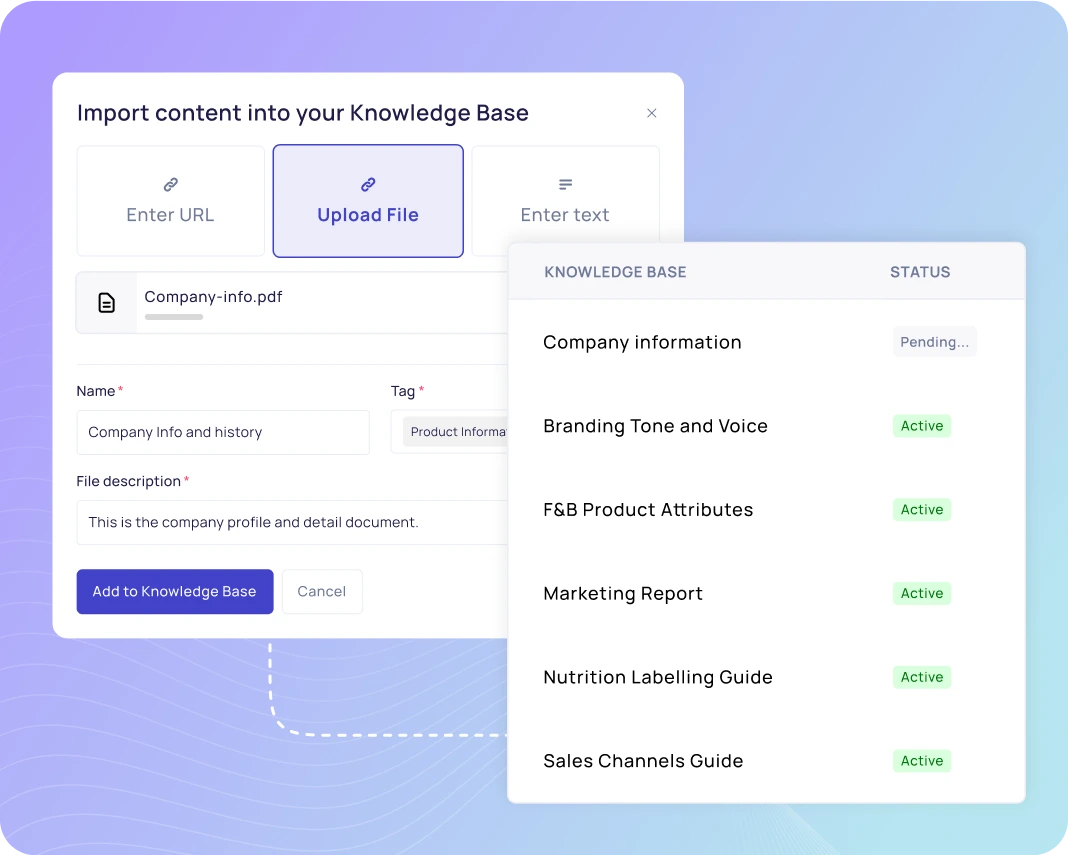Screen dimensions: 1068x855
Task: Click the File description text box
Action: (x=290, y=522)
